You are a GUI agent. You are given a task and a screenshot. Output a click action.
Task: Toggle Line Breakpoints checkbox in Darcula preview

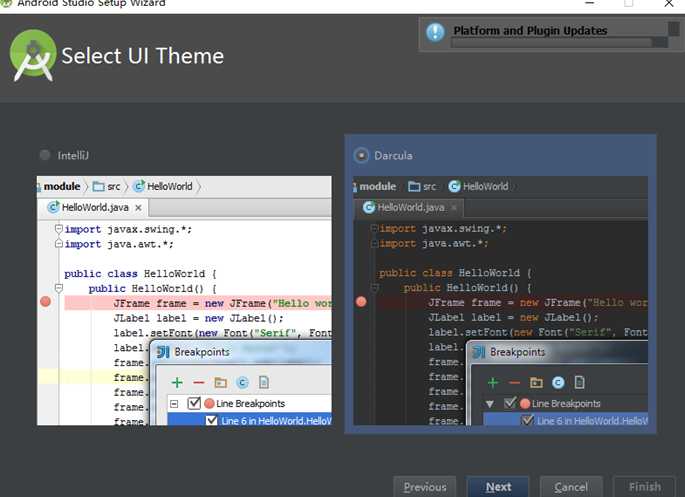pos(510,403)
